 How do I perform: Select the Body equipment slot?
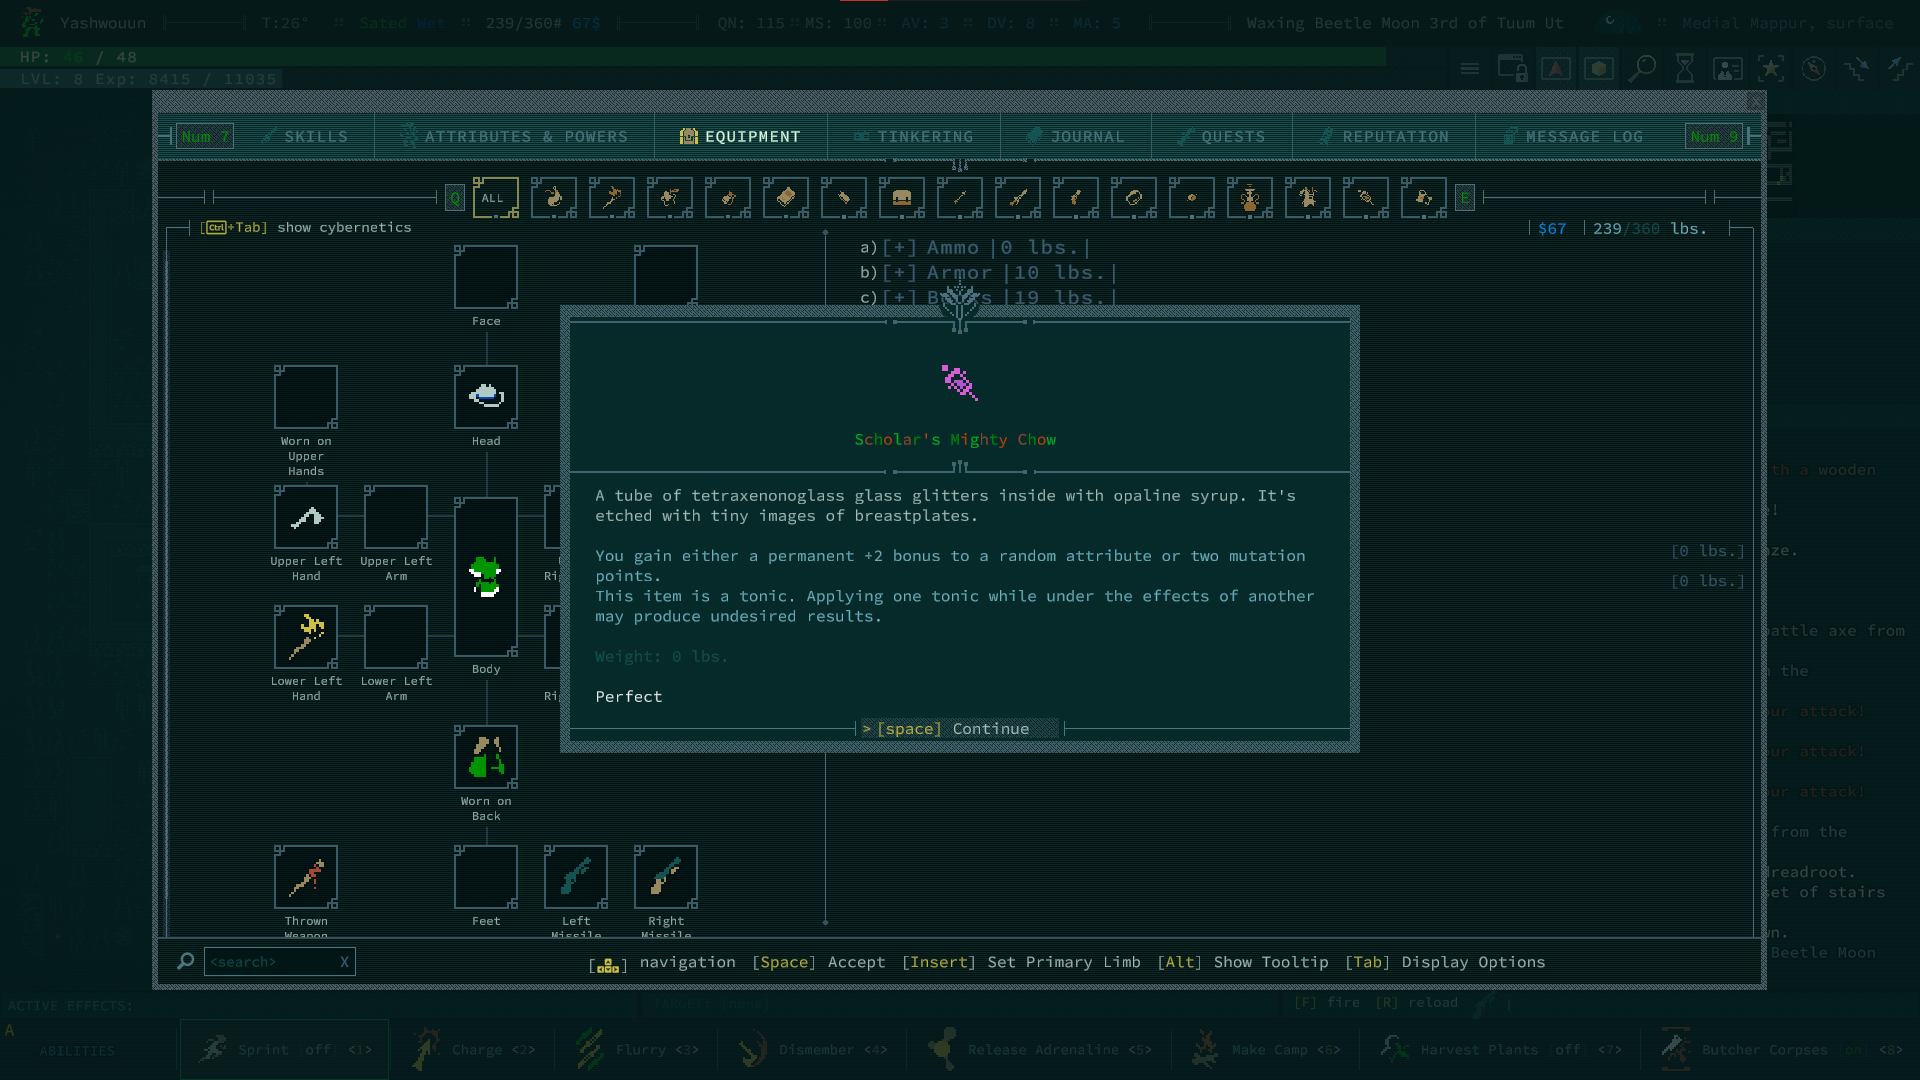point(486,577)
